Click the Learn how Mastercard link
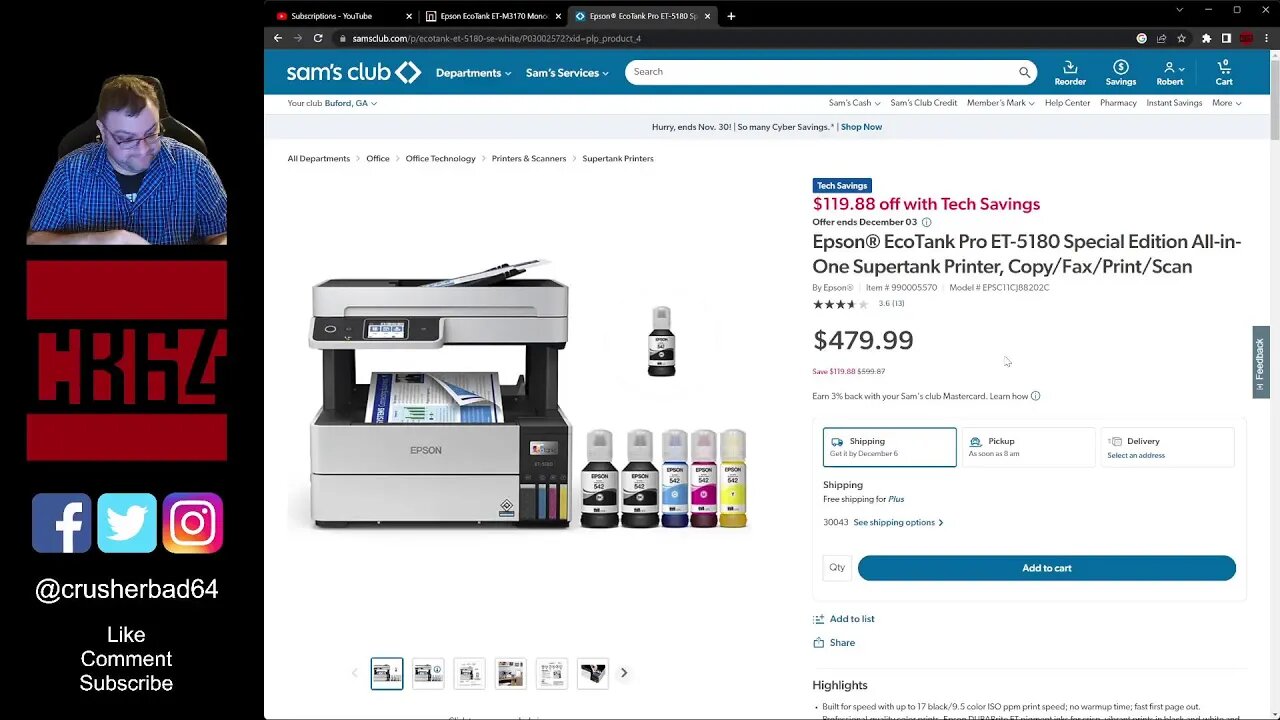Image resolution: width=1280 pixels, height=720 pixels. (1008, 396)
